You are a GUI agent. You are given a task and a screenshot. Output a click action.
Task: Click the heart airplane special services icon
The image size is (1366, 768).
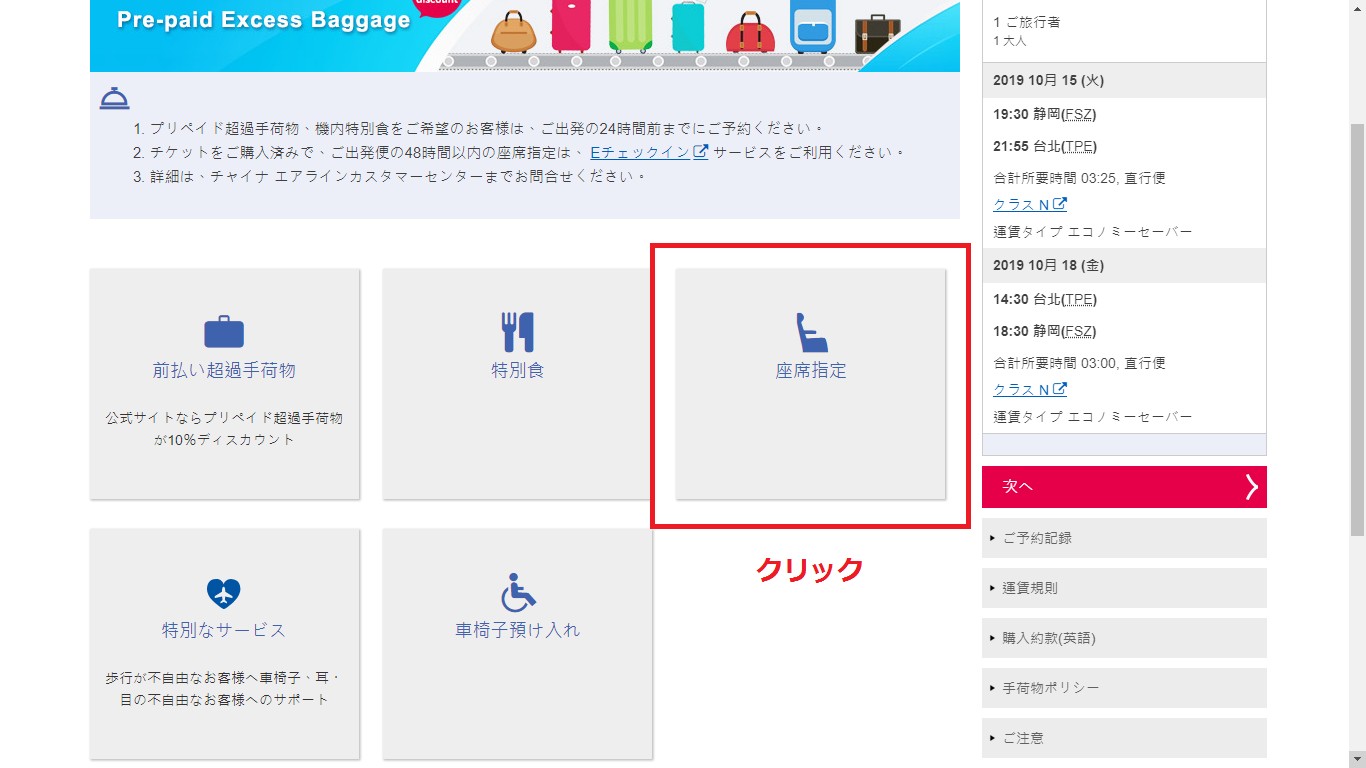pyautogui.click(x=224, y=593)
